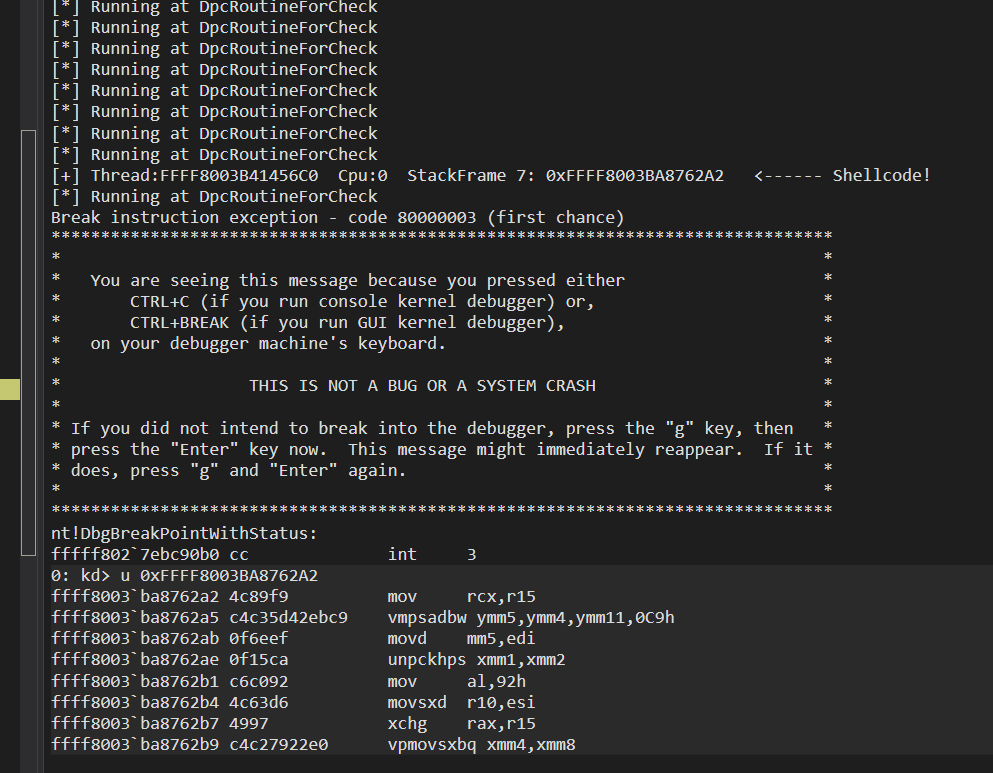Click the Break instruction exception line

pos(338,217)
